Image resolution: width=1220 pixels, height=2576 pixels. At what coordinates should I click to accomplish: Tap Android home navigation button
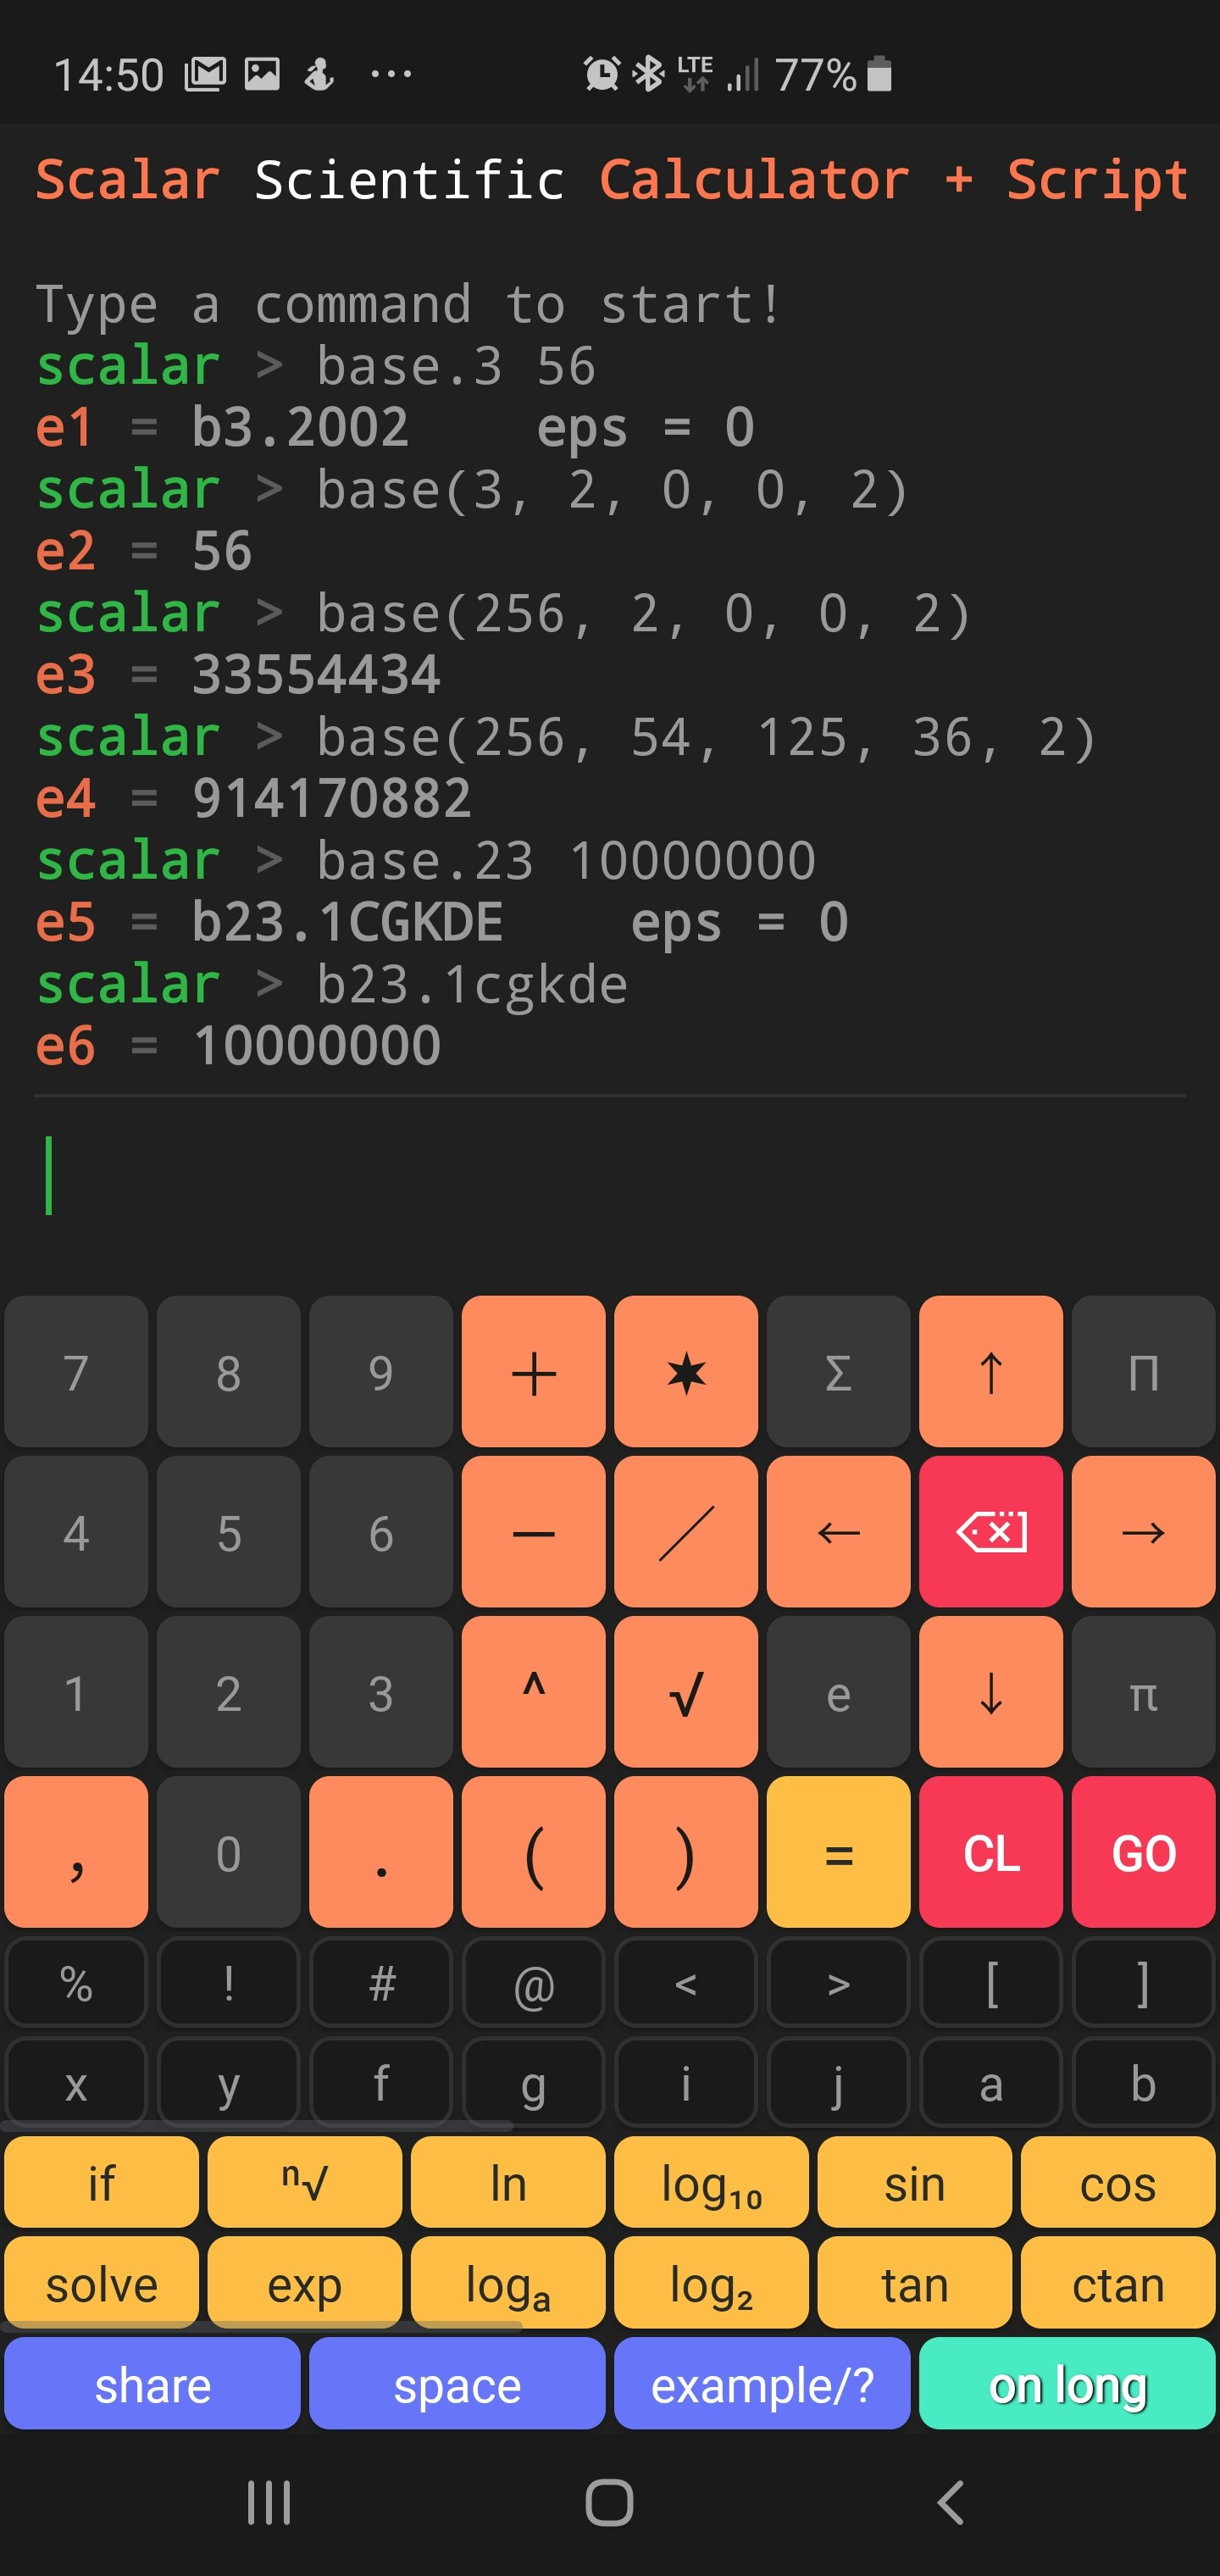[609, 2502]
